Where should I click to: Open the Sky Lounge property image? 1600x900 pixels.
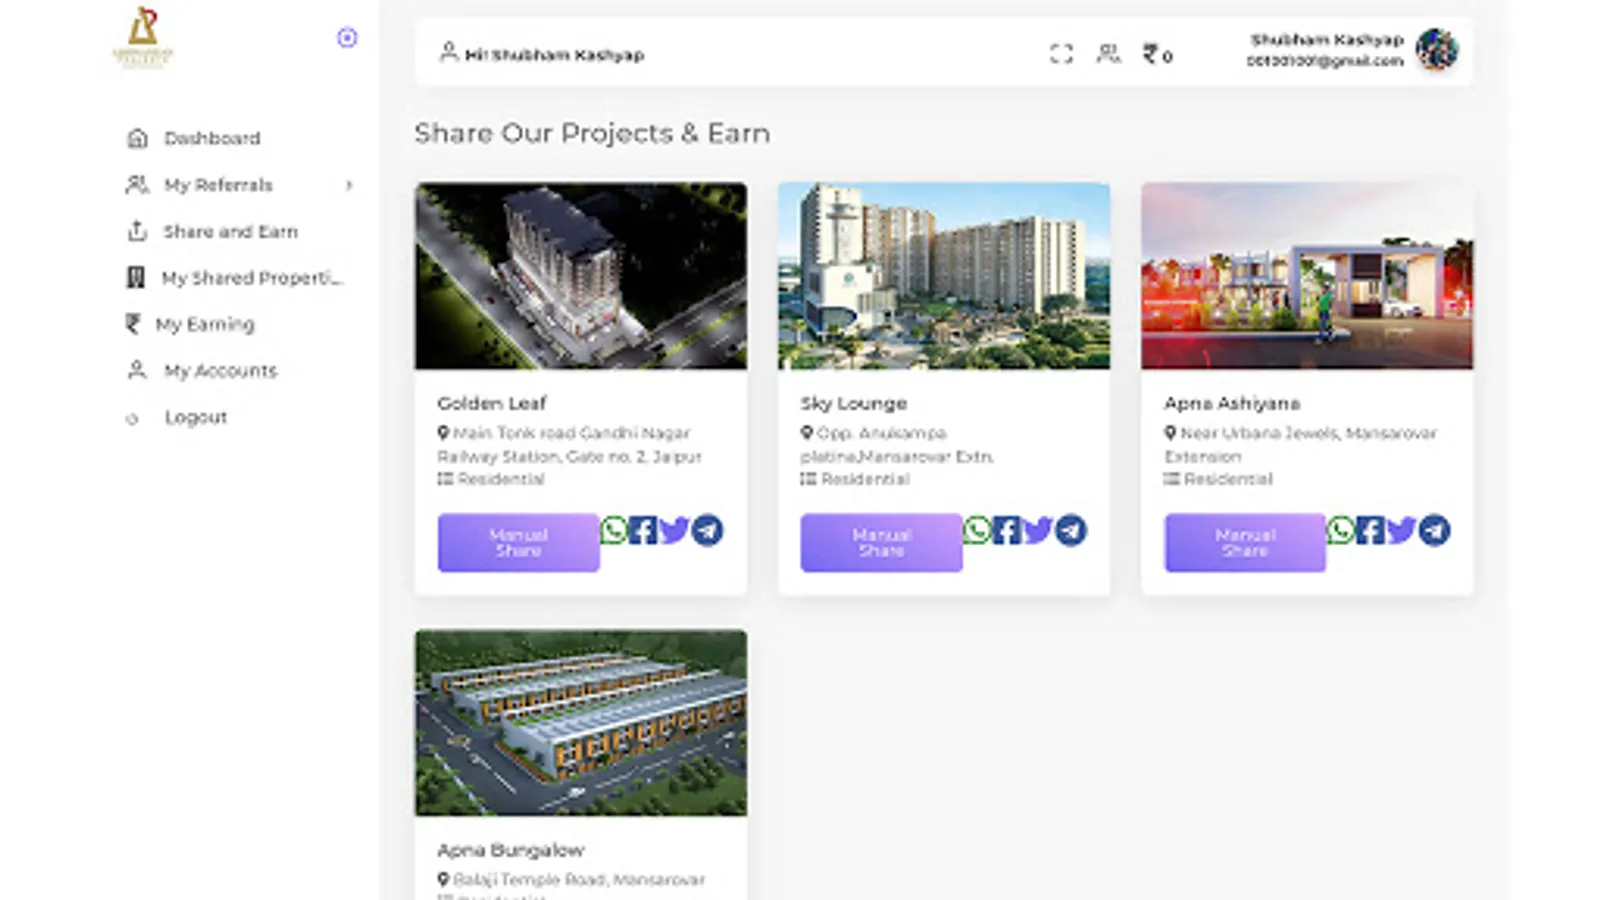coord(944,276)
